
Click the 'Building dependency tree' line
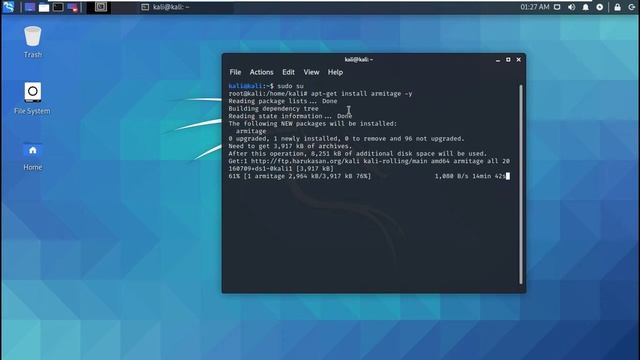coord(273,109)
